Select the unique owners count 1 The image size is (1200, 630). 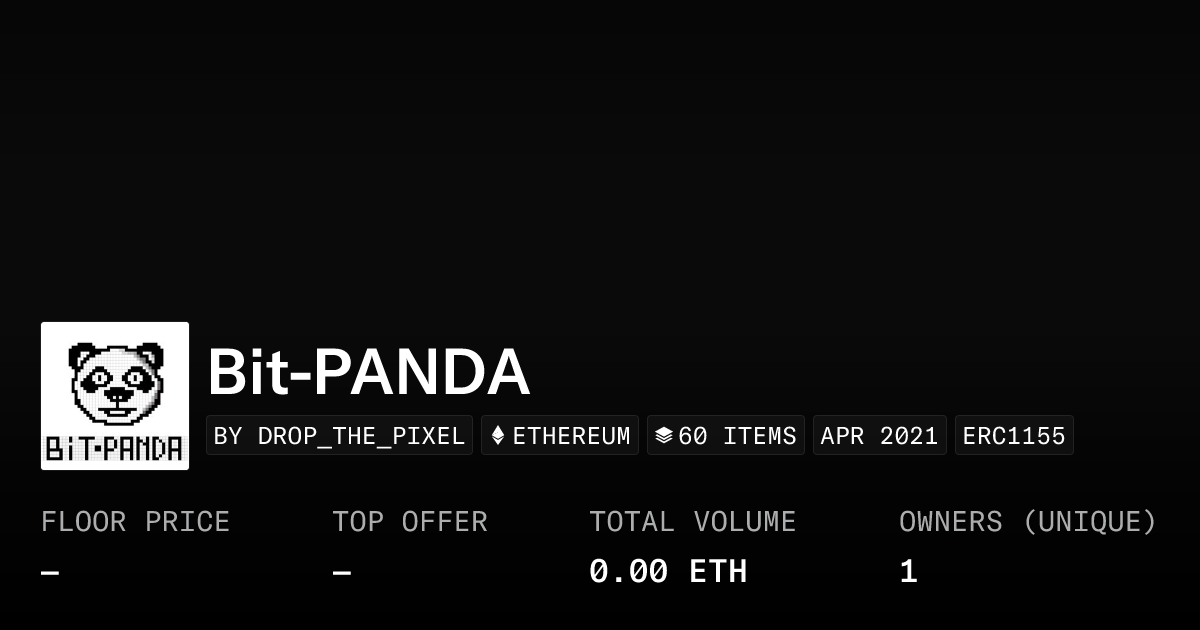coord(908,572)
